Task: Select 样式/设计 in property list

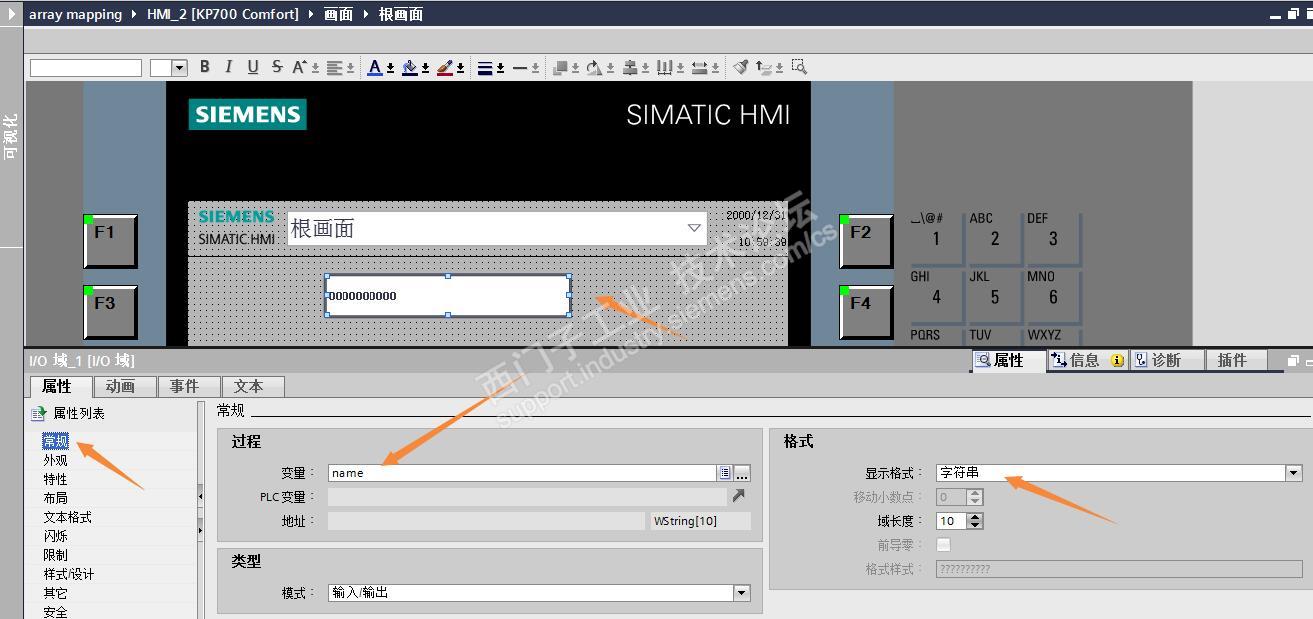Action: pyautogui.click(x=68, y=574)
